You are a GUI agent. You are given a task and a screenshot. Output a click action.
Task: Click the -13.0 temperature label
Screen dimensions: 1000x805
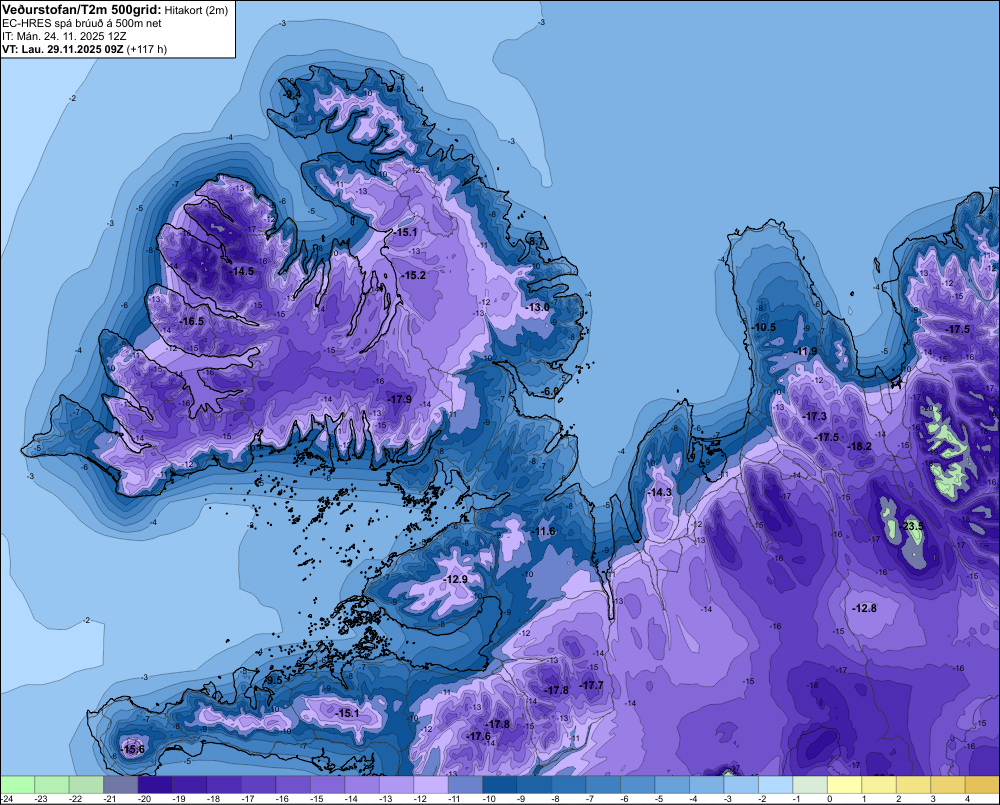pyautogui.click(x=537, y=307)
